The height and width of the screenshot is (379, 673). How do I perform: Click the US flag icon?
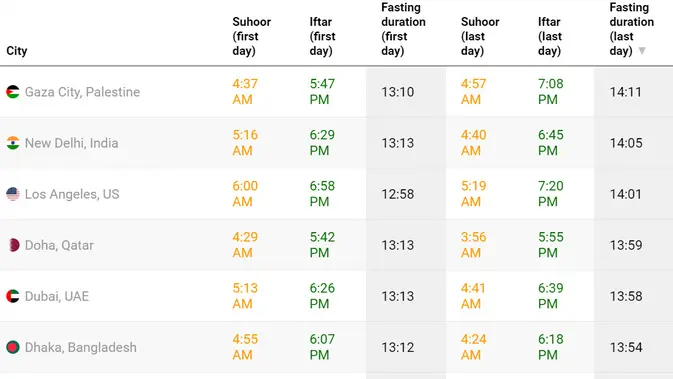pyautogui.click(x=13, y=194)
